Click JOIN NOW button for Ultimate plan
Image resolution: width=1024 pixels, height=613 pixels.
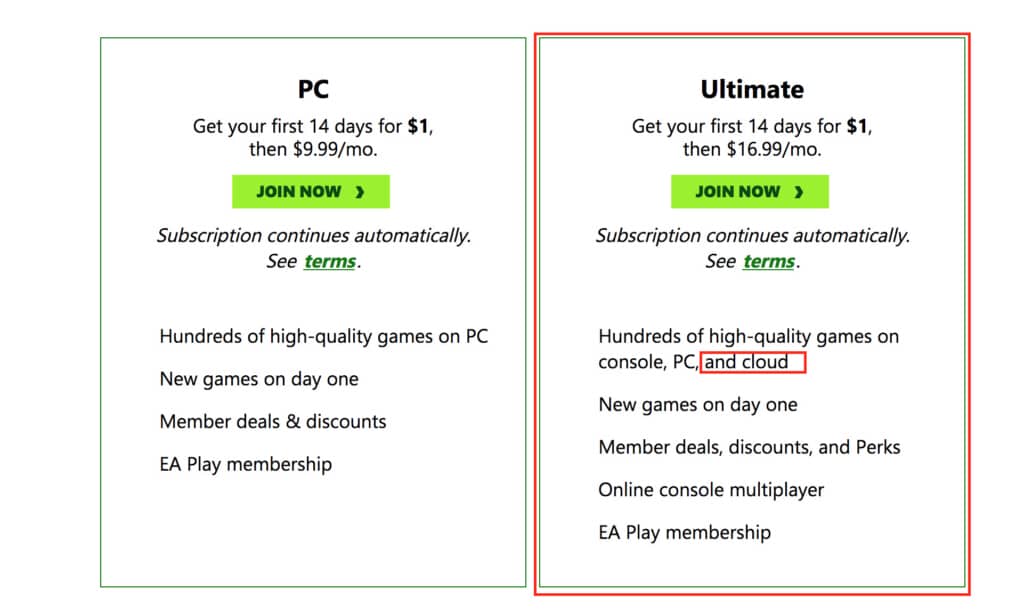click(x=750, y=191)
